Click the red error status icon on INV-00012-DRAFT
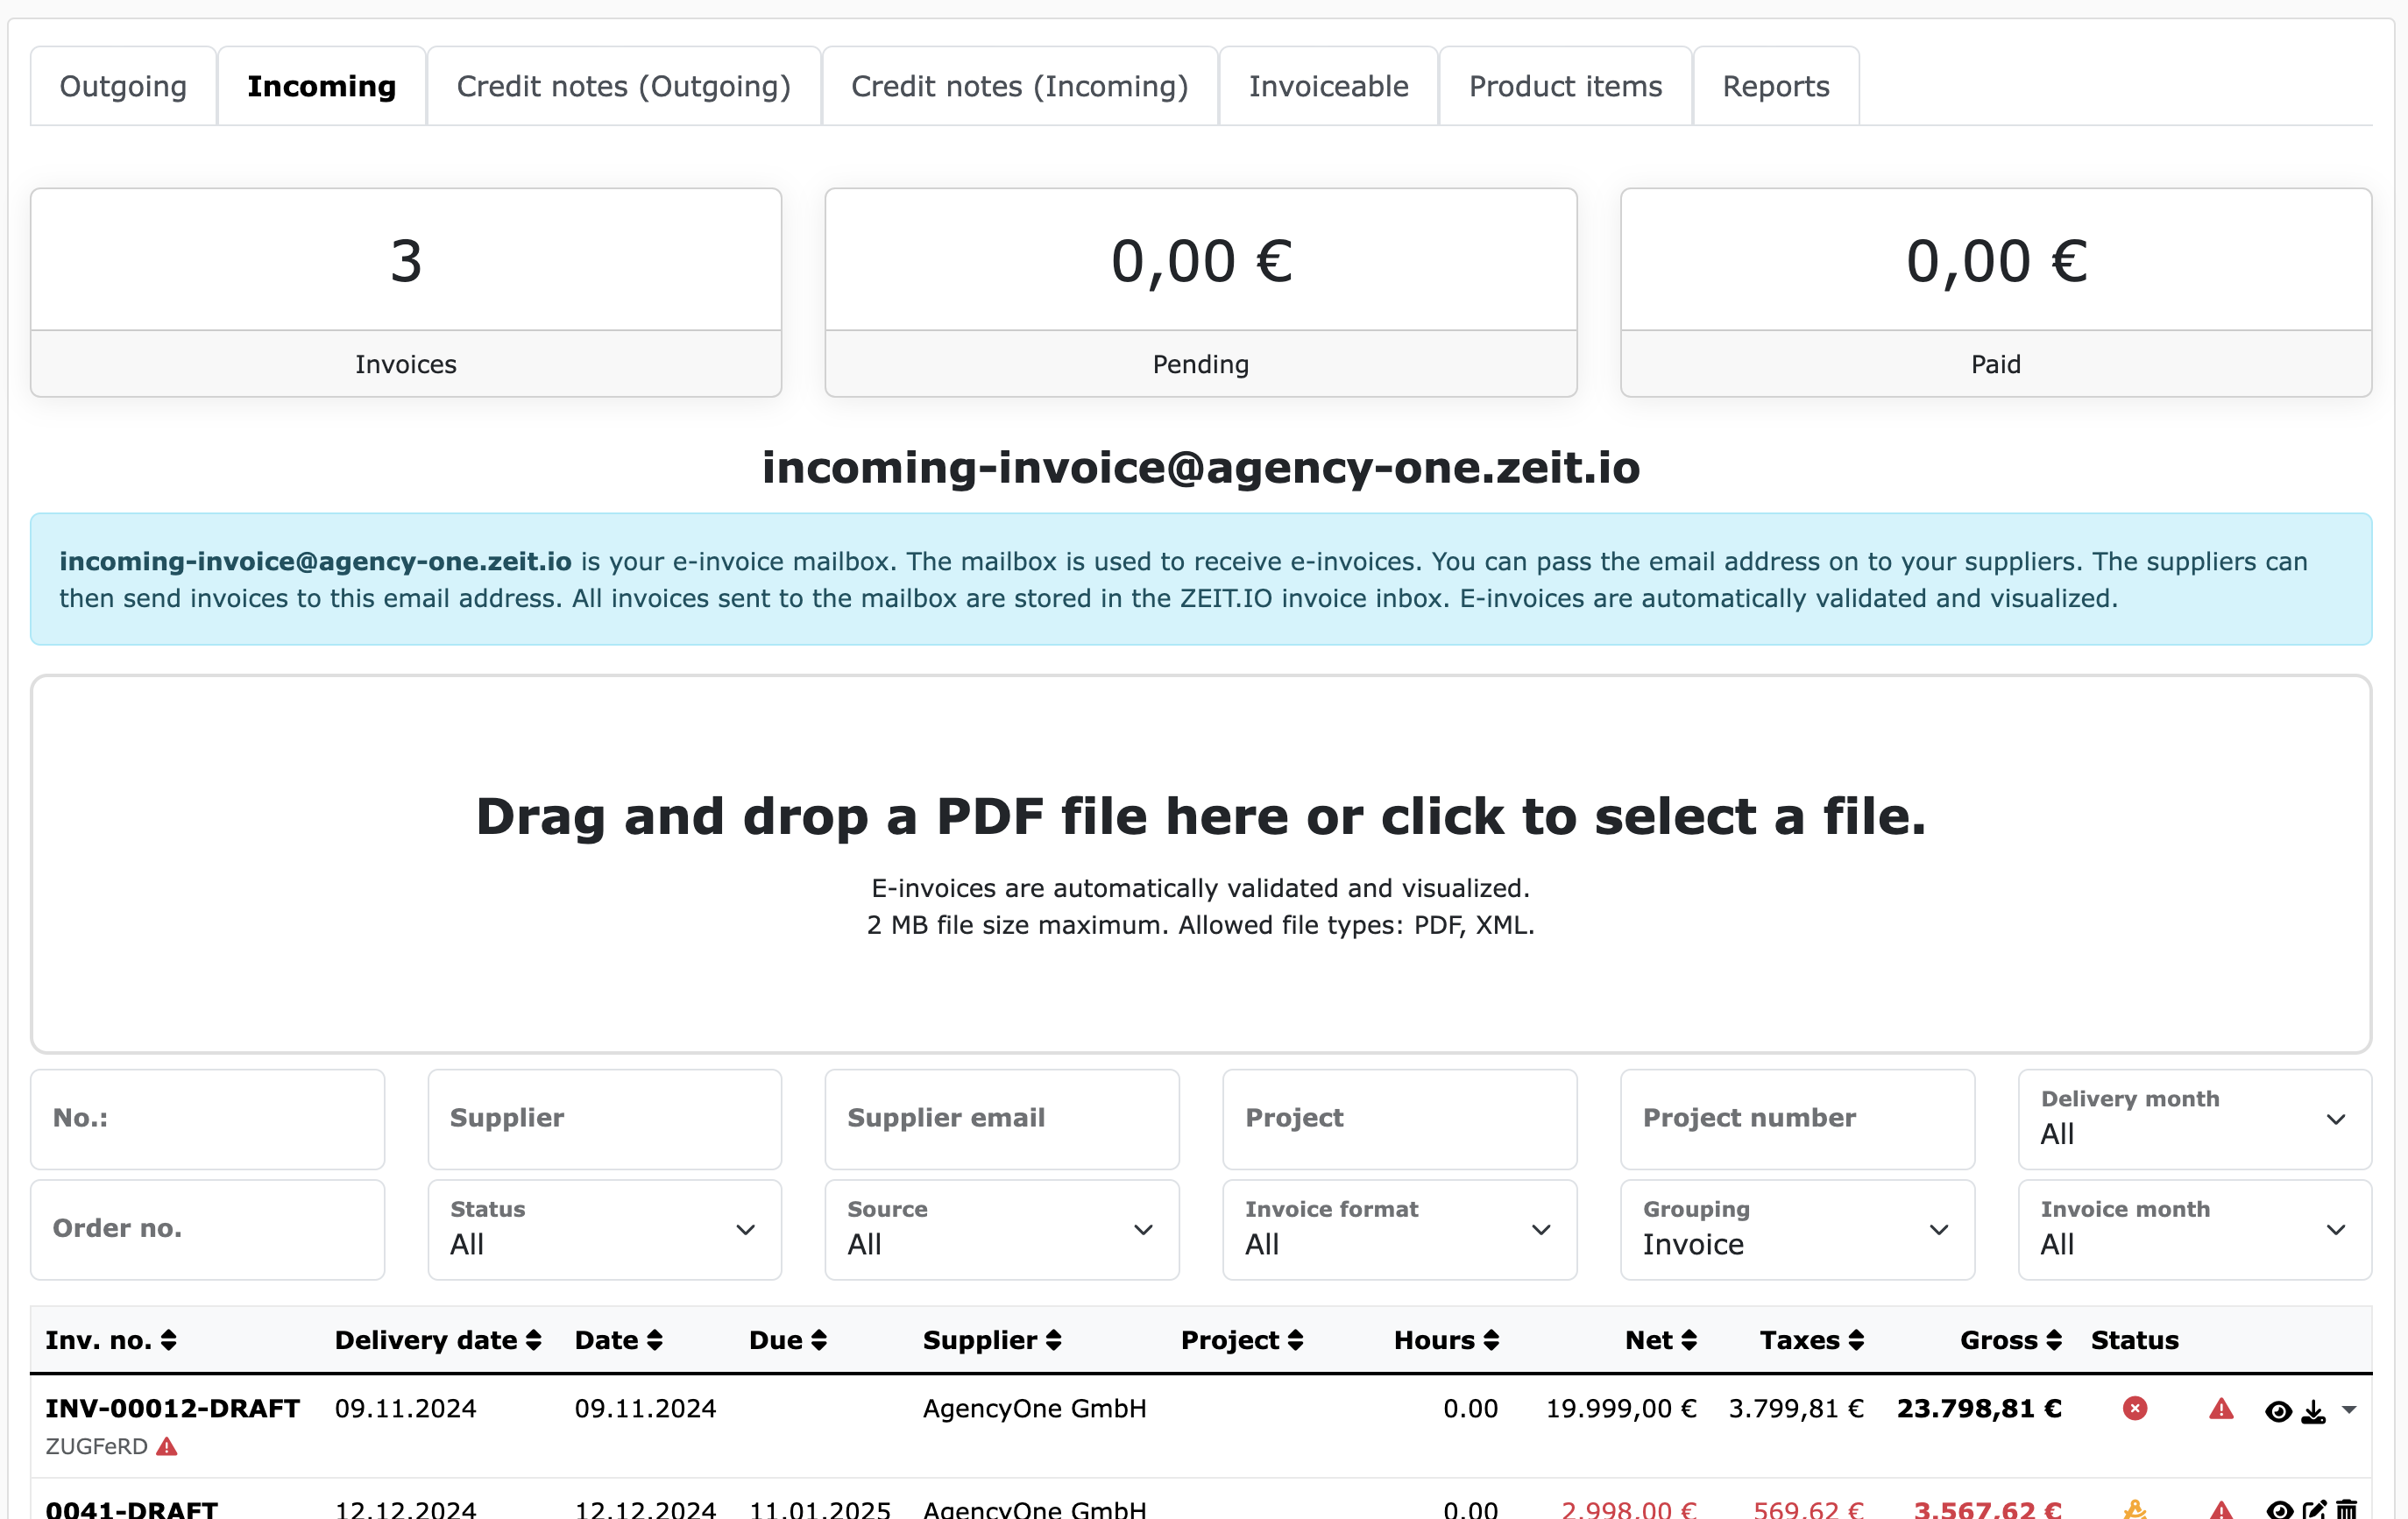Screen dimensions: 2408x1519 [2136, 1409]
